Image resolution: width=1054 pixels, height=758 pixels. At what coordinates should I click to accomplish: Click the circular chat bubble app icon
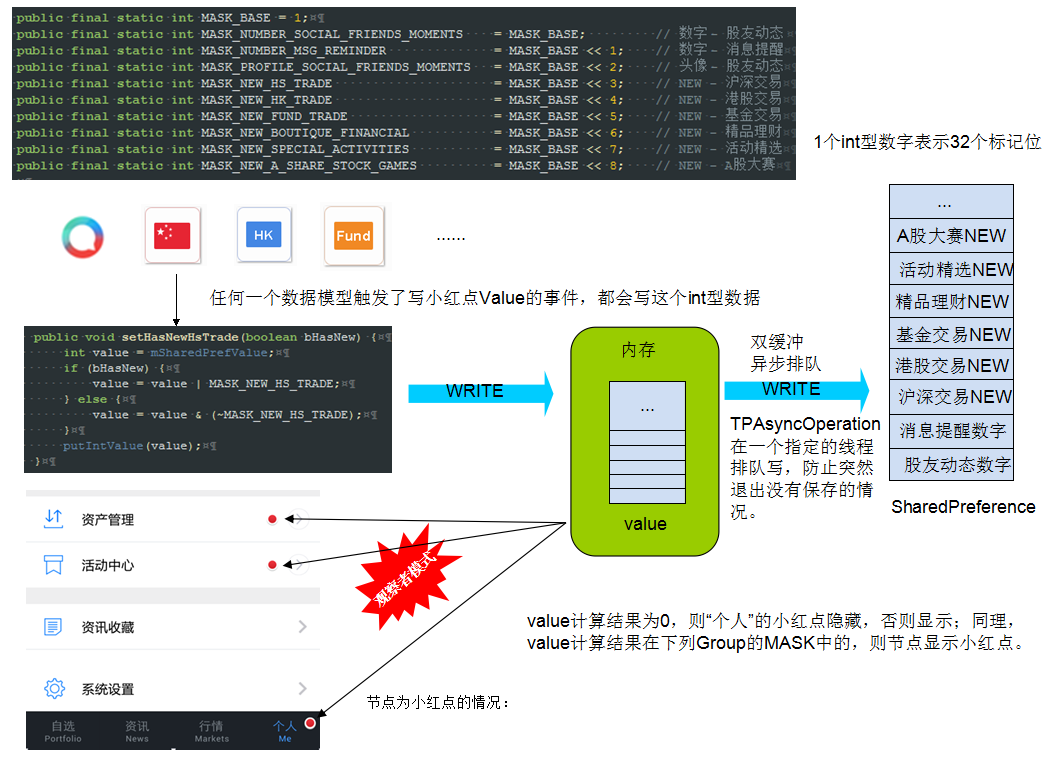pos(76,236)
